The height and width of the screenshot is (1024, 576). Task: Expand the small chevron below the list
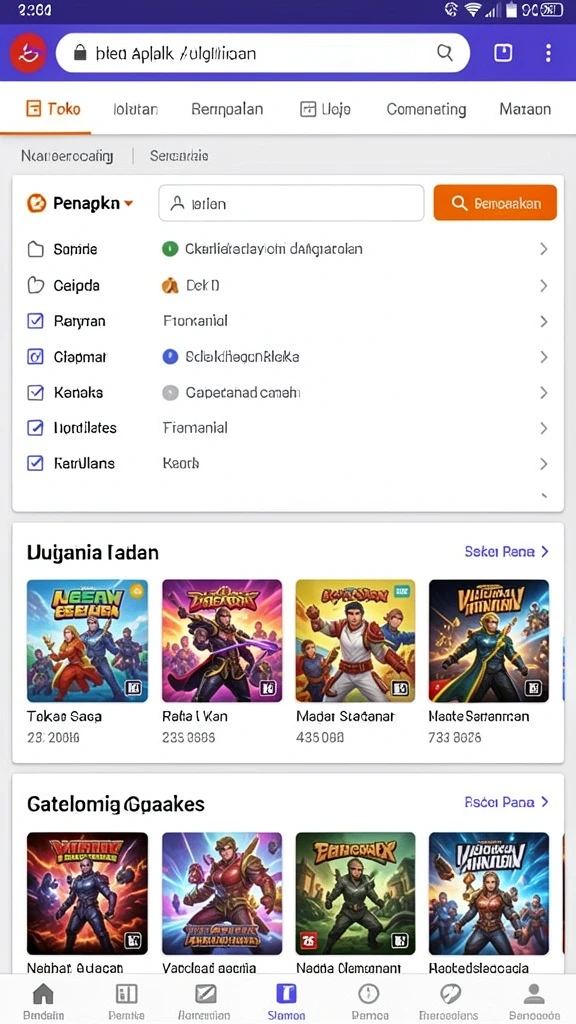click(x=544, y=496)
